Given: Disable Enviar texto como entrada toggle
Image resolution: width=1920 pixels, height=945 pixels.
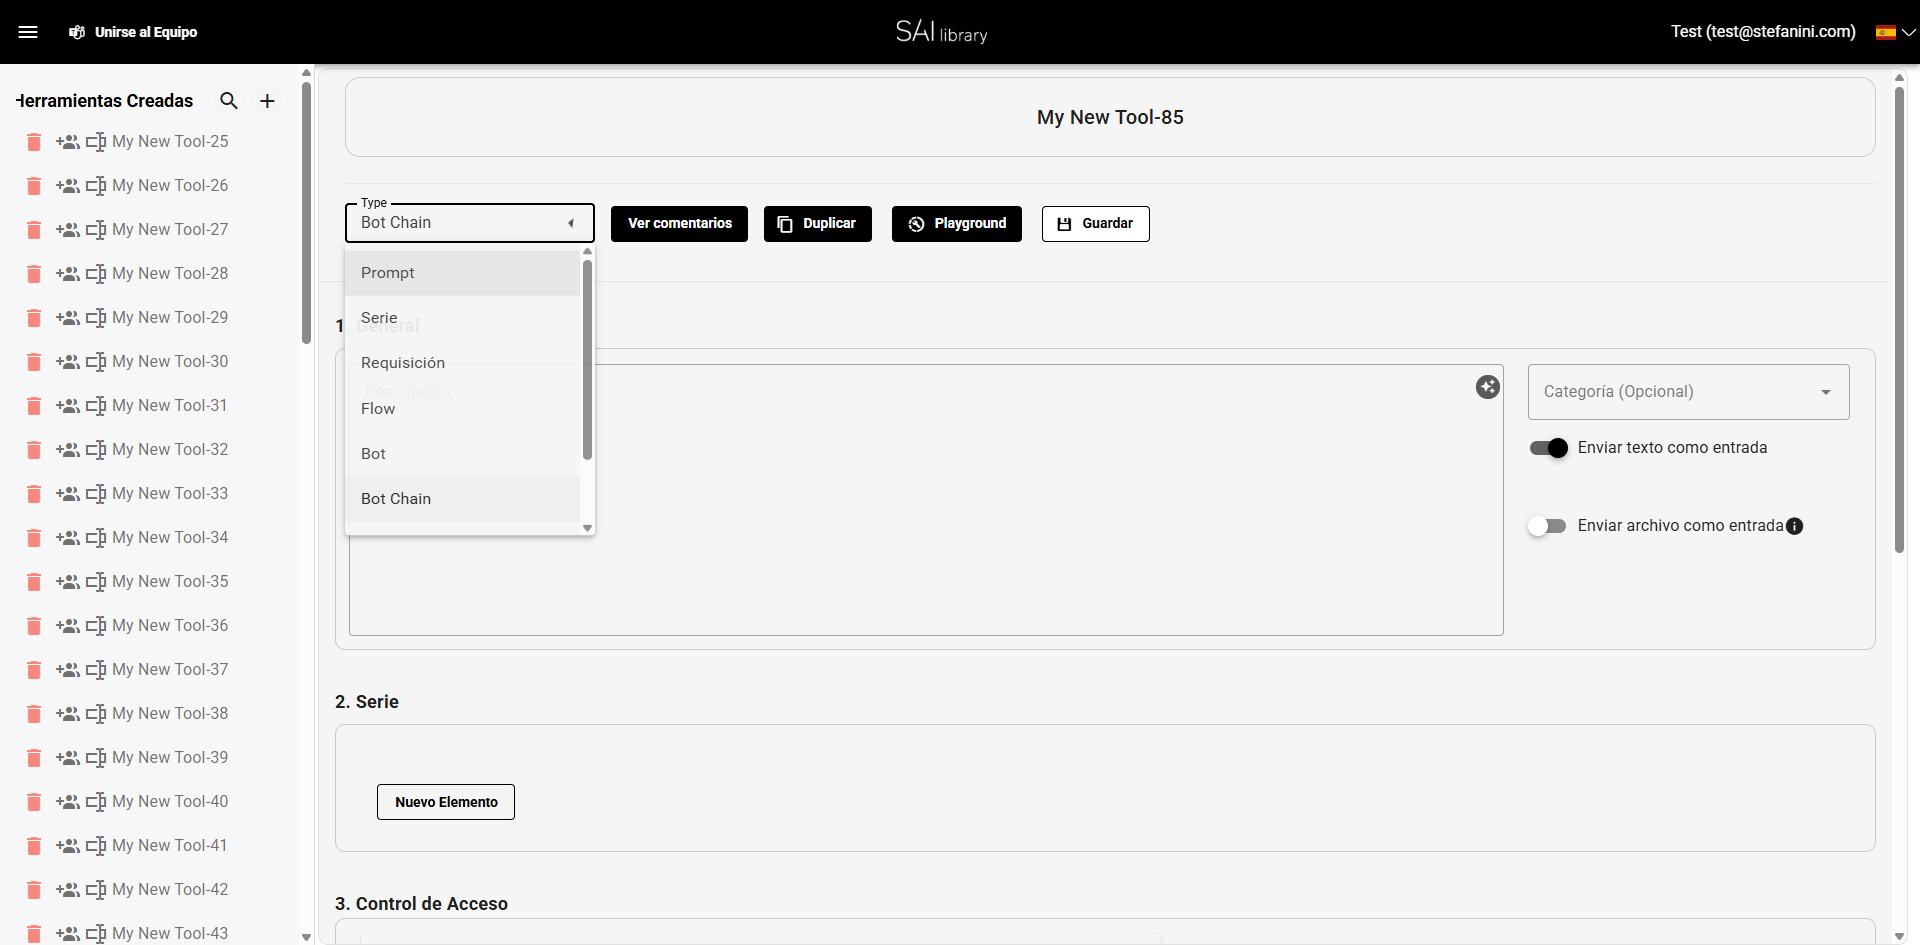Looking at the screenshot, I should 1548,448.
